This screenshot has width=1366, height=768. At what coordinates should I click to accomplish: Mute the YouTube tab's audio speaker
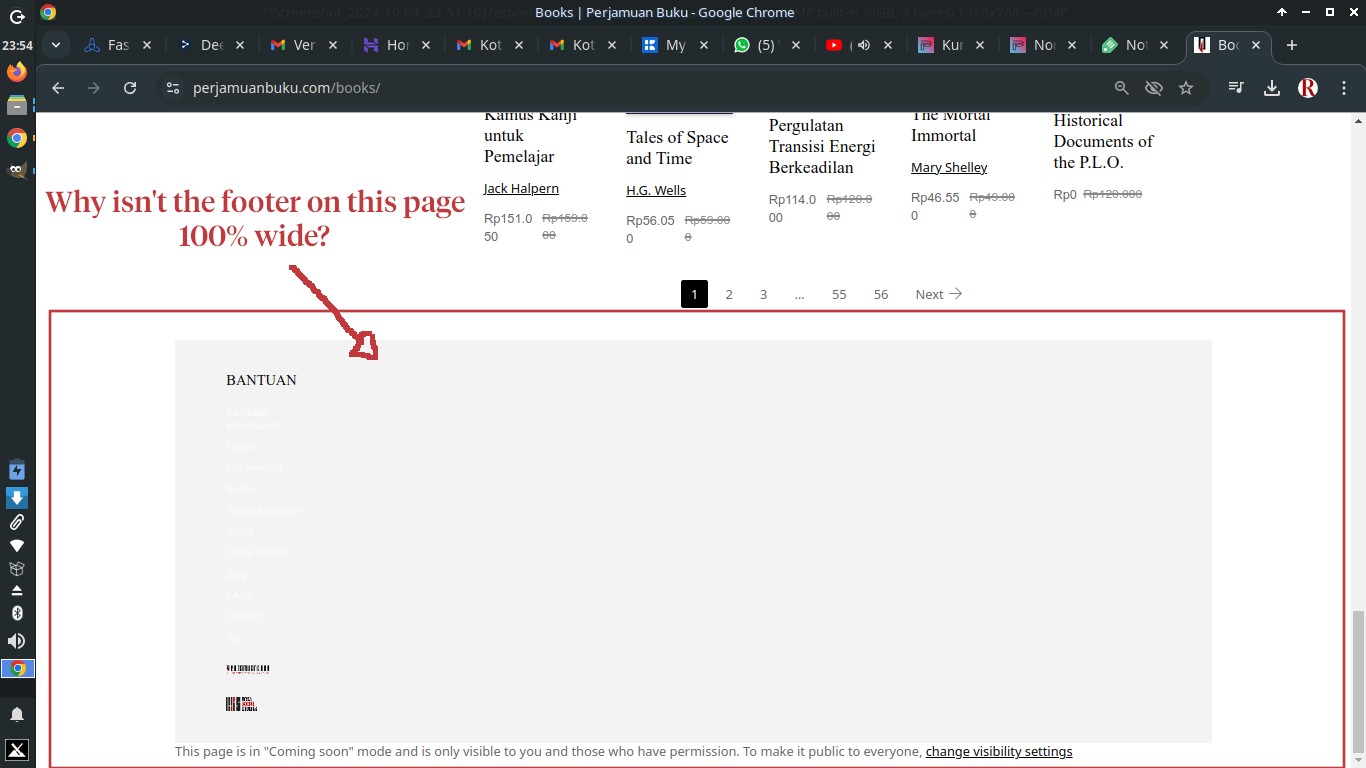pos(861,45)
